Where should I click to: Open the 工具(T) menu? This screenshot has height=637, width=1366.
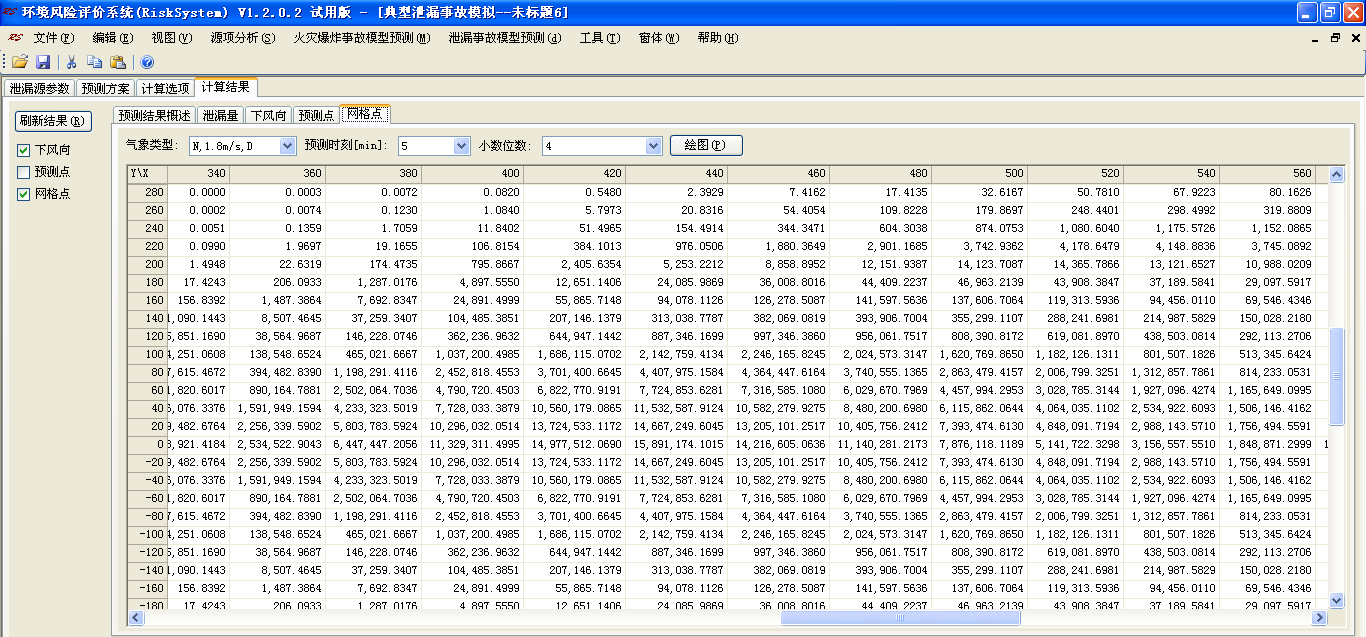600,38
